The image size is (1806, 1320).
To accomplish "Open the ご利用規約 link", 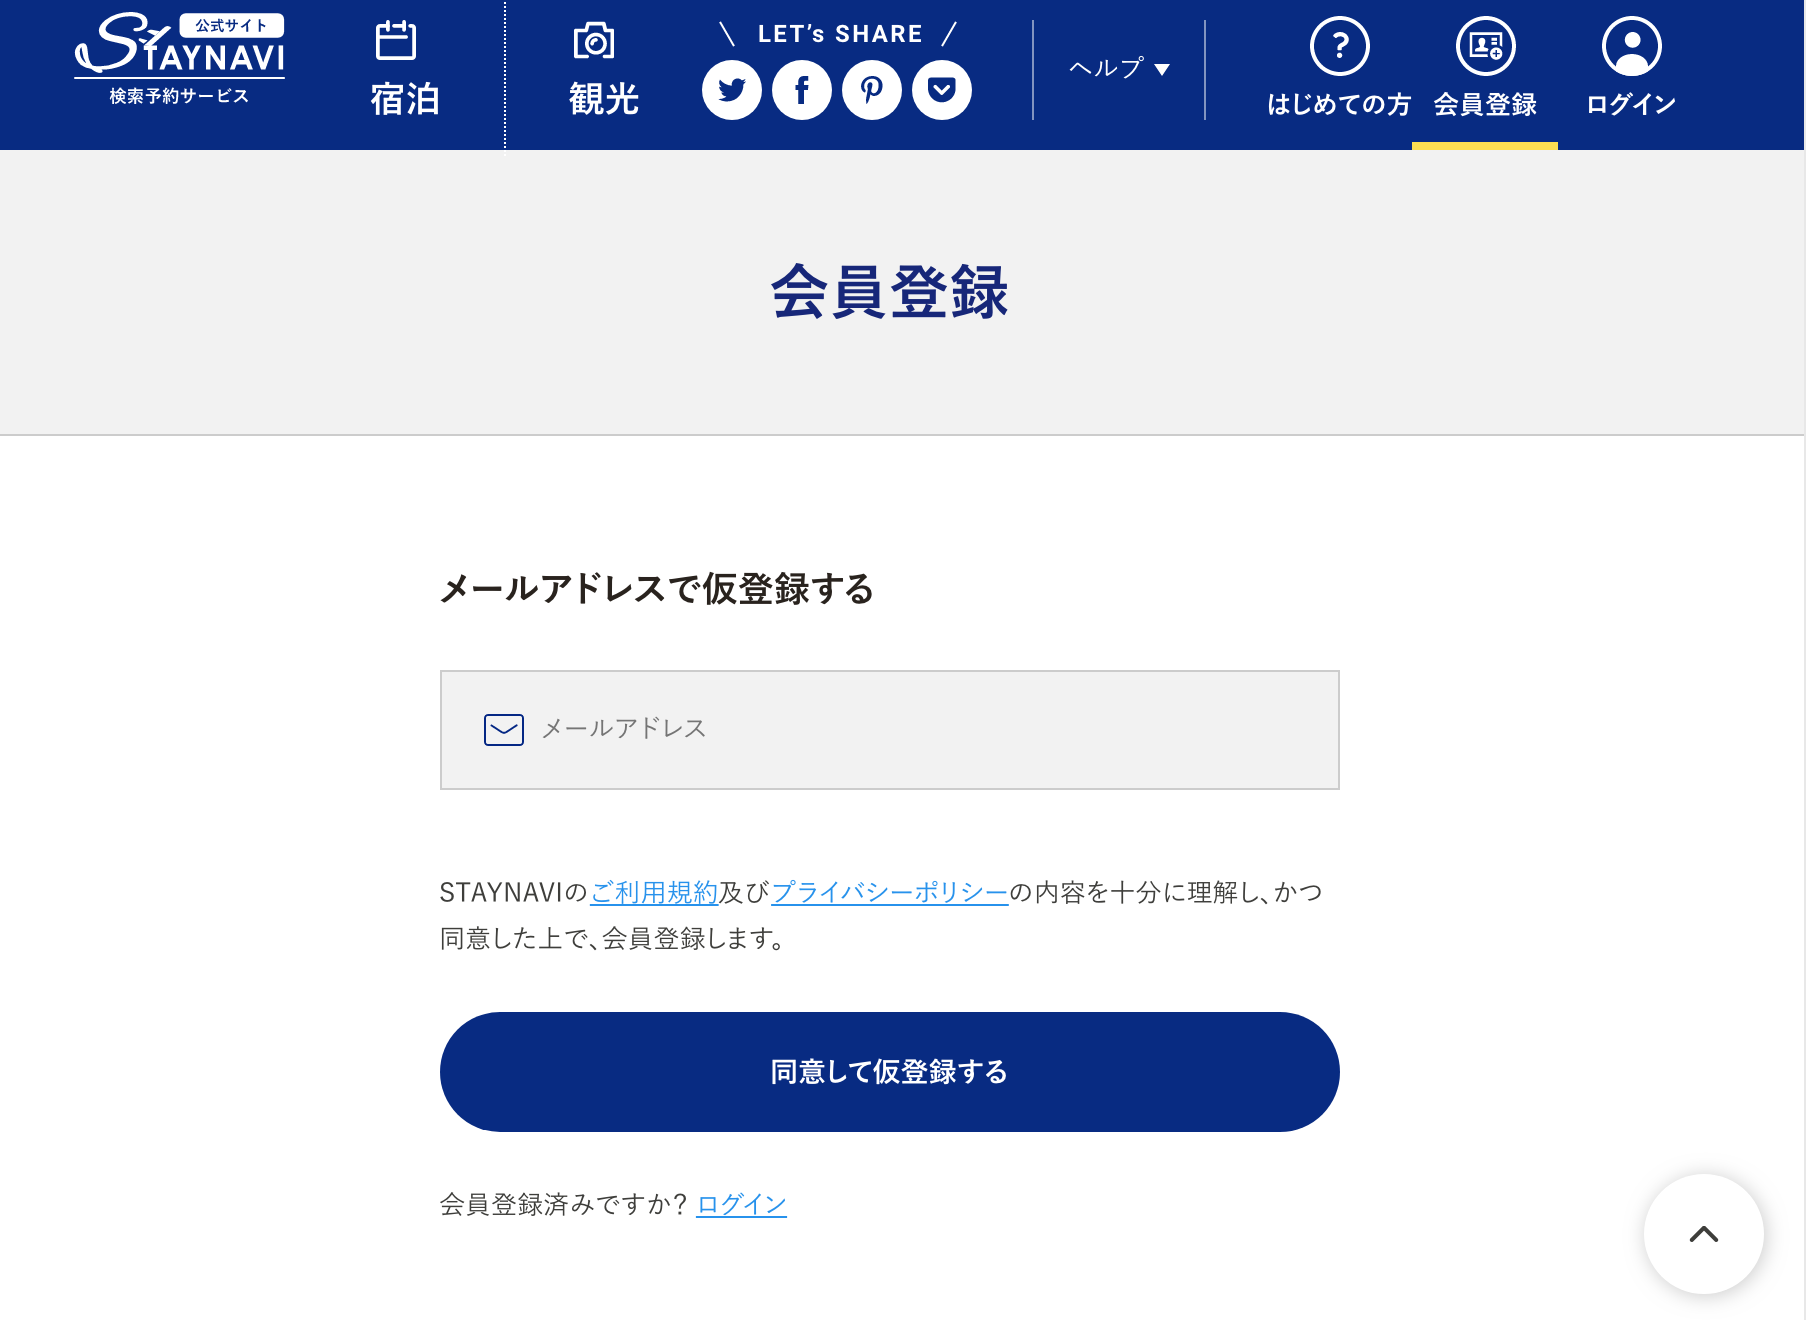I will coord(654,892).
